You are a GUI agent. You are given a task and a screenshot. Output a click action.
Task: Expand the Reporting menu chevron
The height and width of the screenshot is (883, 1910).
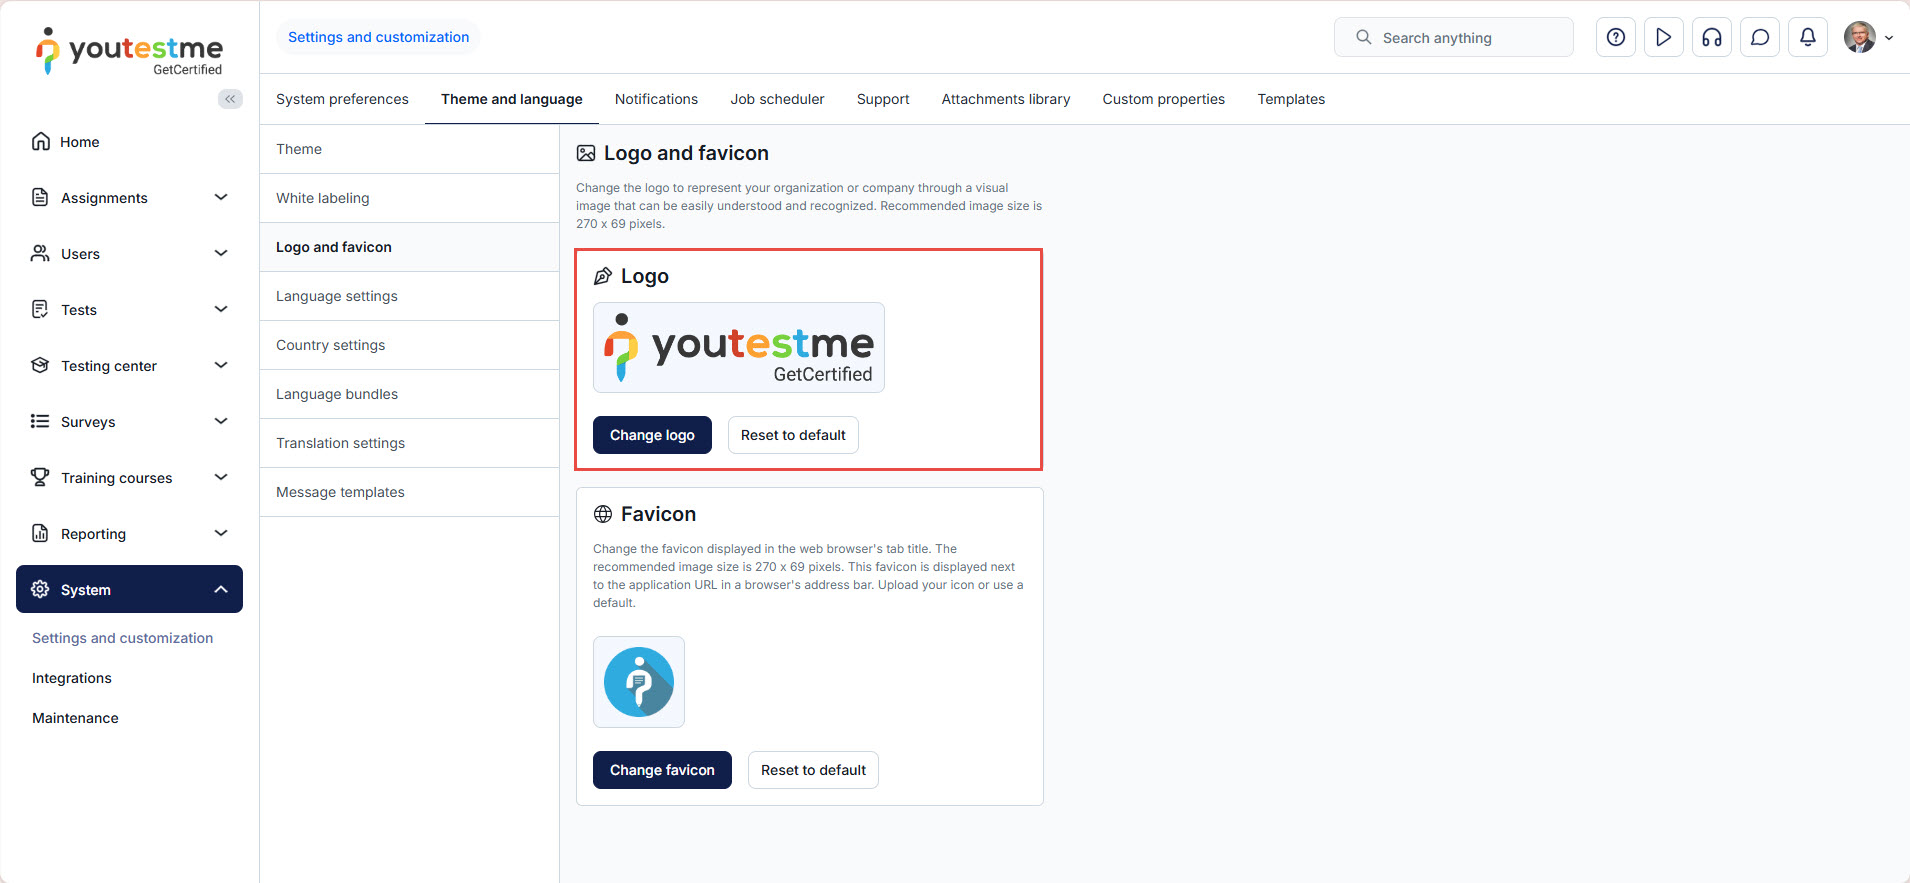point(221,533)
